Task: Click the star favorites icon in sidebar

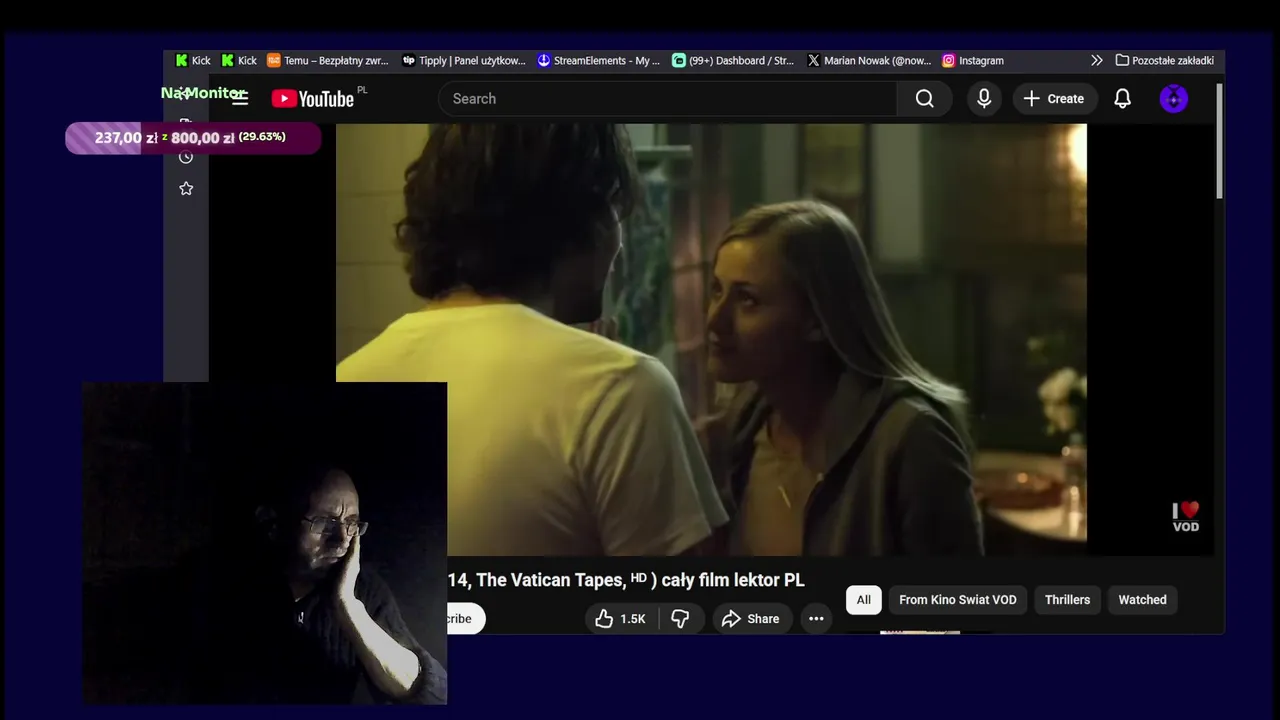Action: [186, 189]
